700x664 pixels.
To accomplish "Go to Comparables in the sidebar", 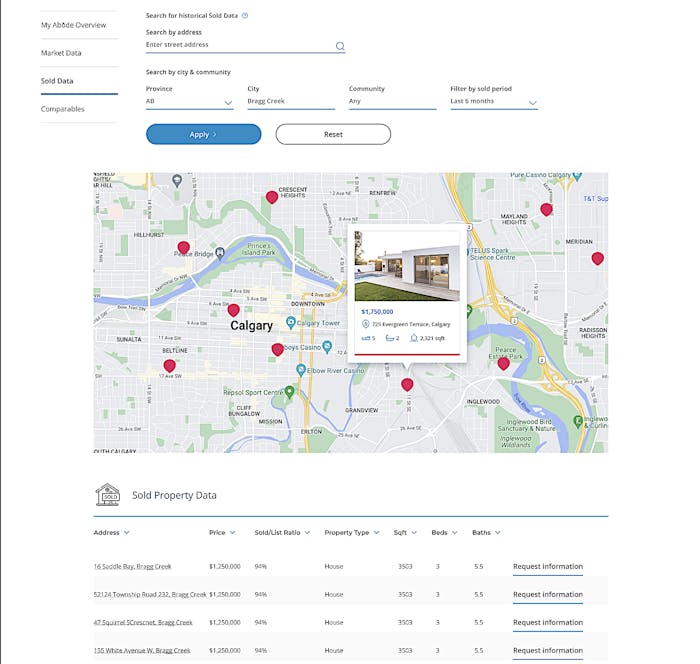I will pos(63,109).
